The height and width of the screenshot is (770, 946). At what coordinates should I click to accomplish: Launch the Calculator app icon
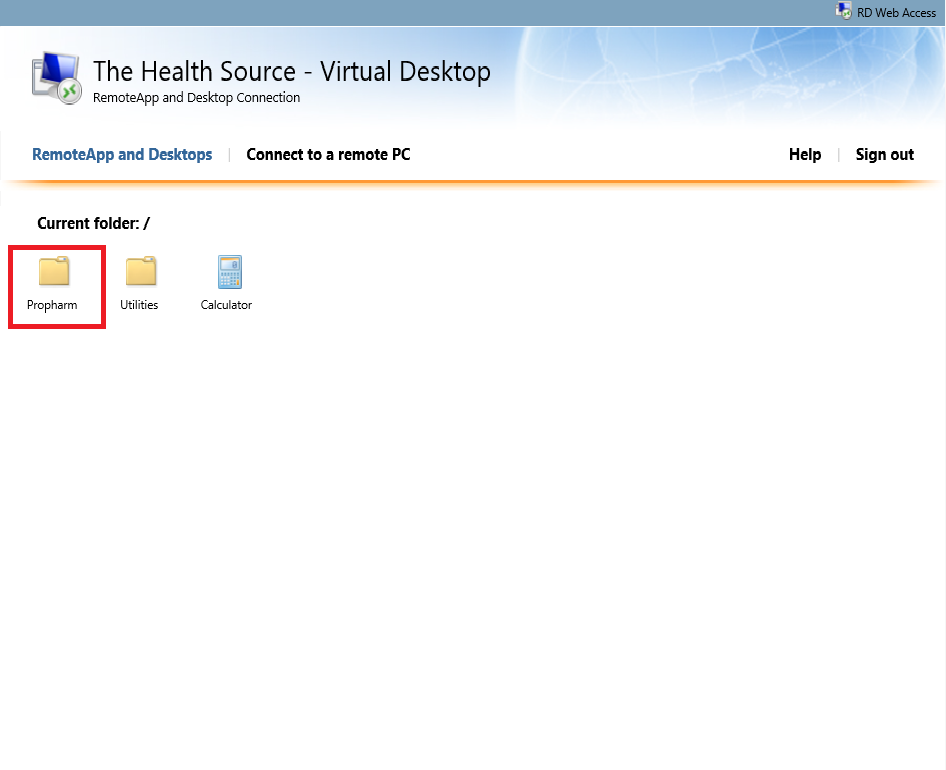pyautogui.click(x=230, y=272)
